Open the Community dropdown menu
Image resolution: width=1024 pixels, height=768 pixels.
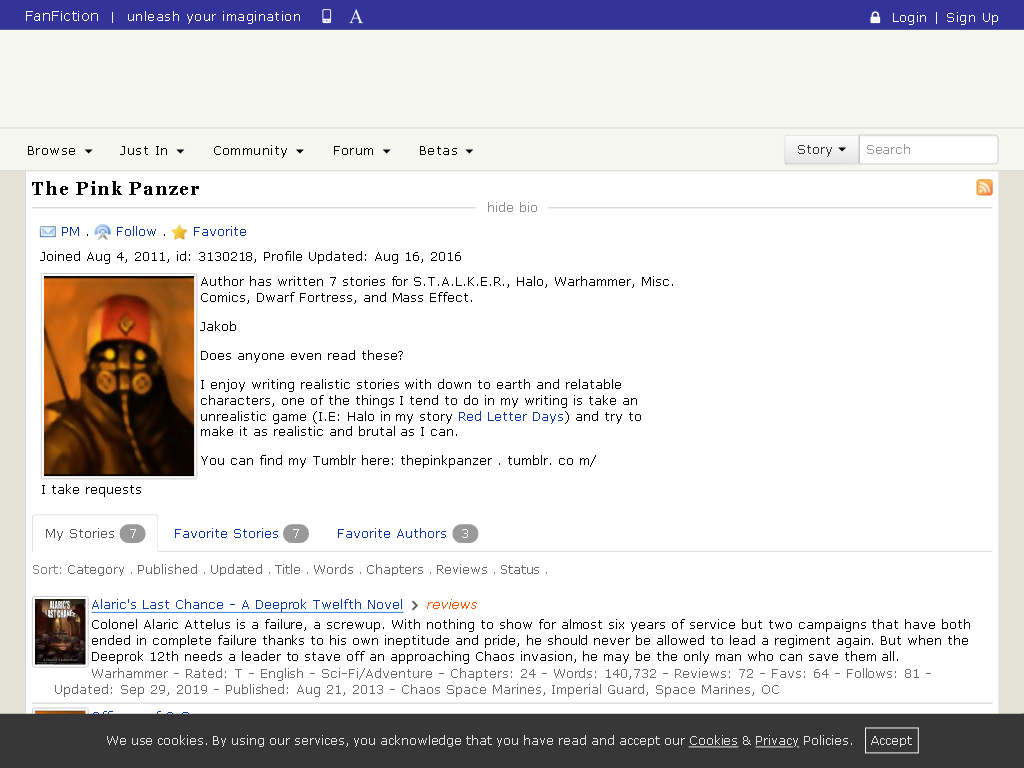(x=258, y=151)
